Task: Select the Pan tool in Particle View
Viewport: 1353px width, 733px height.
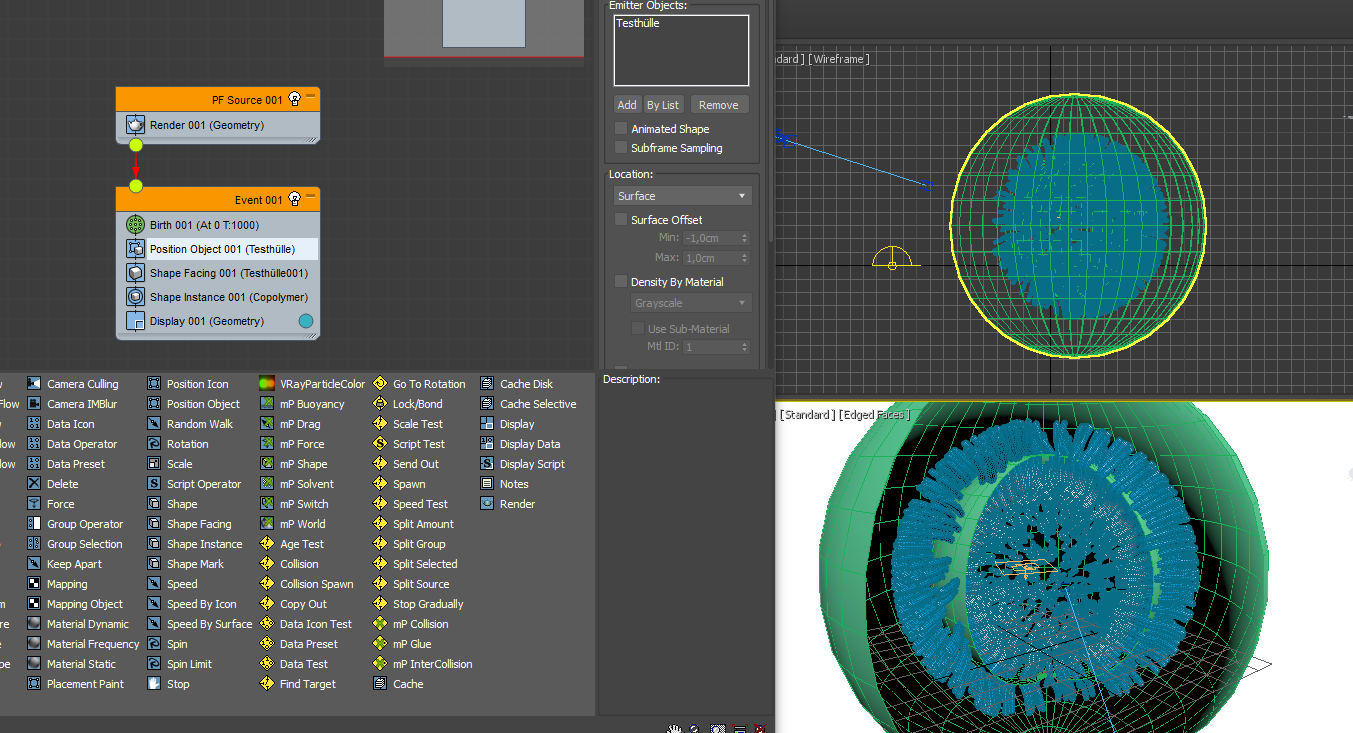Action: tap(673, 728)
